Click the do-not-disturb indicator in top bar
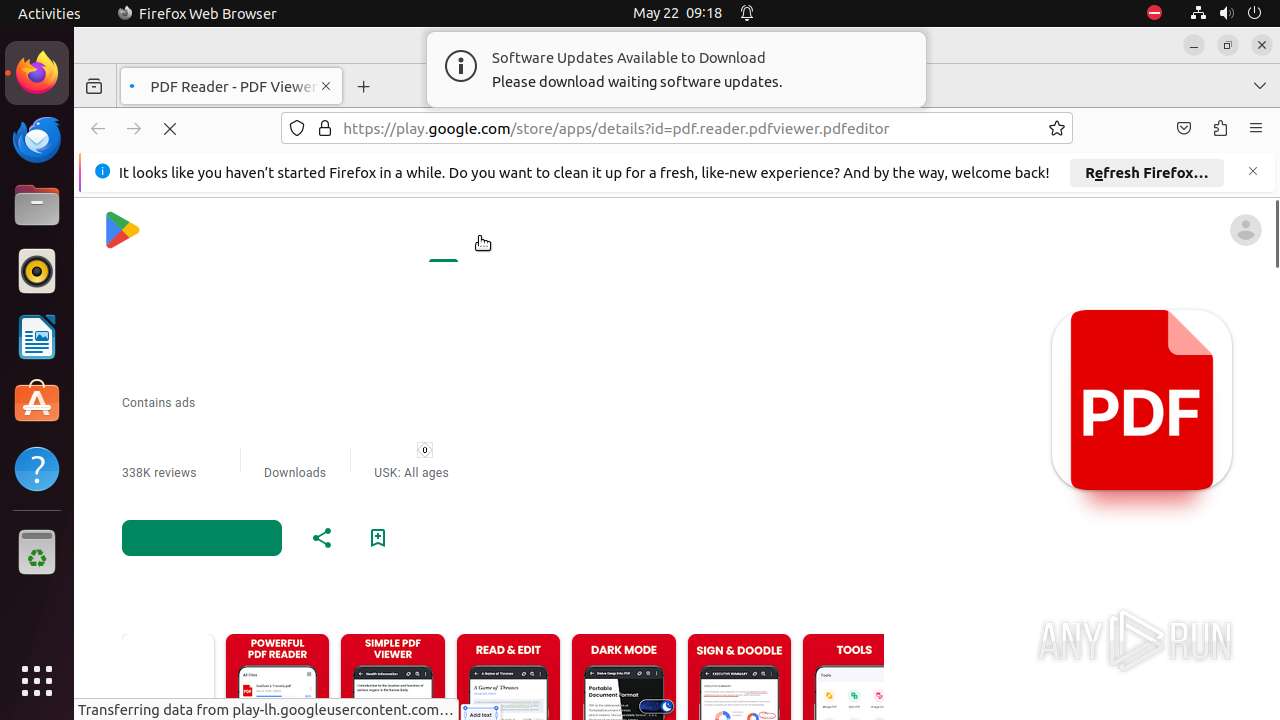The image size is (1280, 720). point(1155,13)
